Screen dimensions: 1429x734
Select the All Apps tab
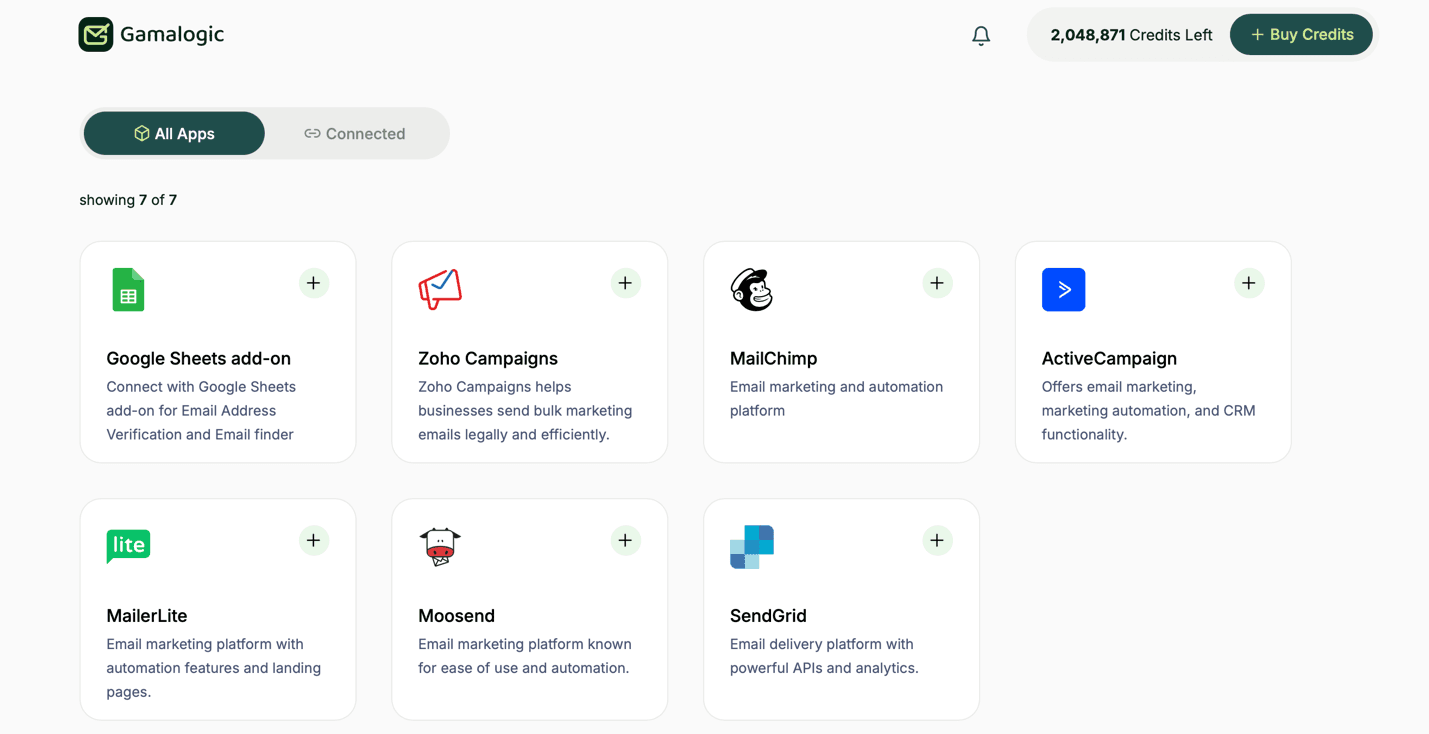coord(173,133)
